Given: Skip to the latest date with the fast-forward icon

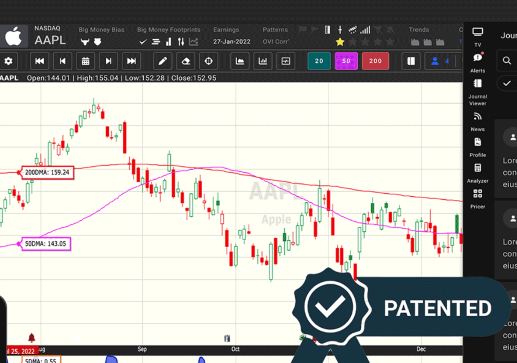Looking at the screenshot, I should coord(131,61).
